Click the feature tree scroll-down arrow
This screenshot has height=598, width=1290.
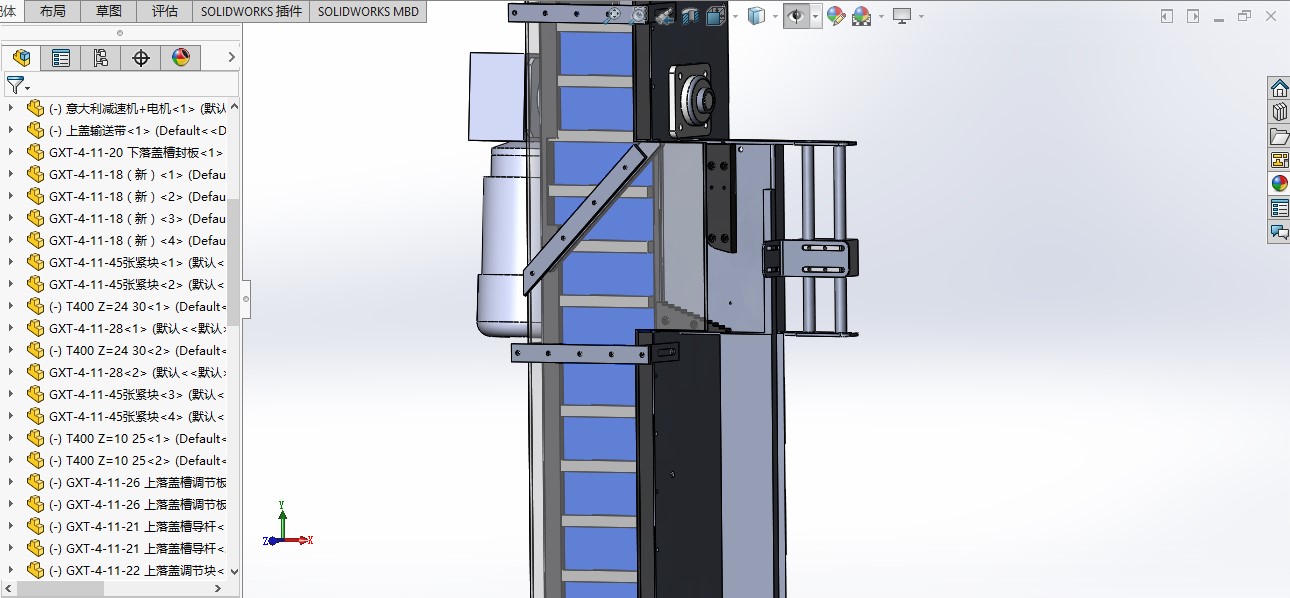point(234,572)
